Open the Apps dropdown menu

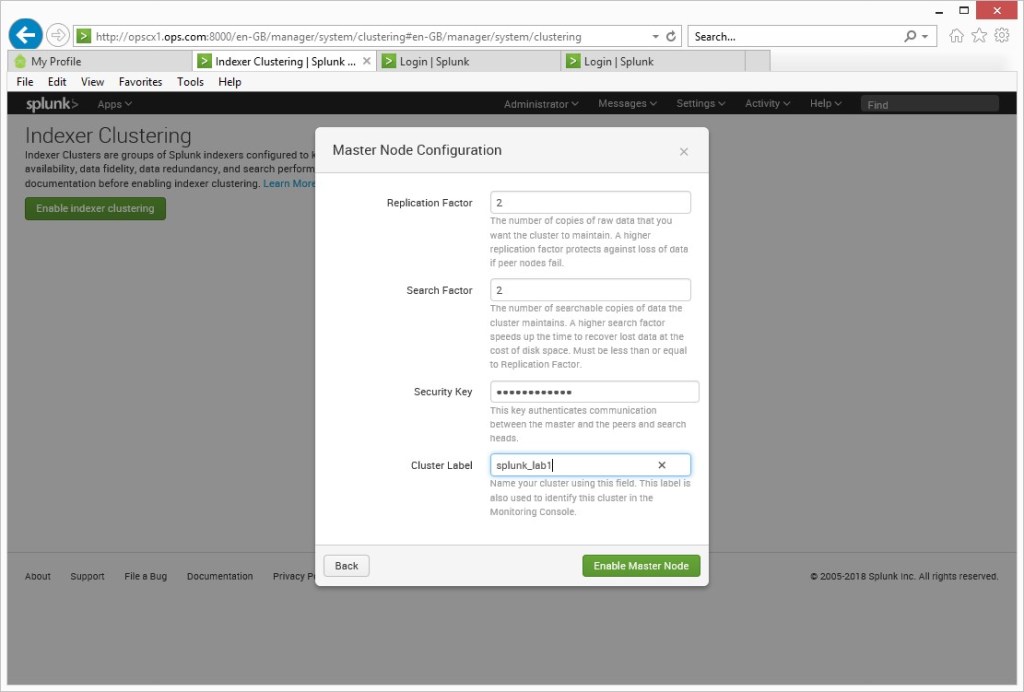(113, 103)
